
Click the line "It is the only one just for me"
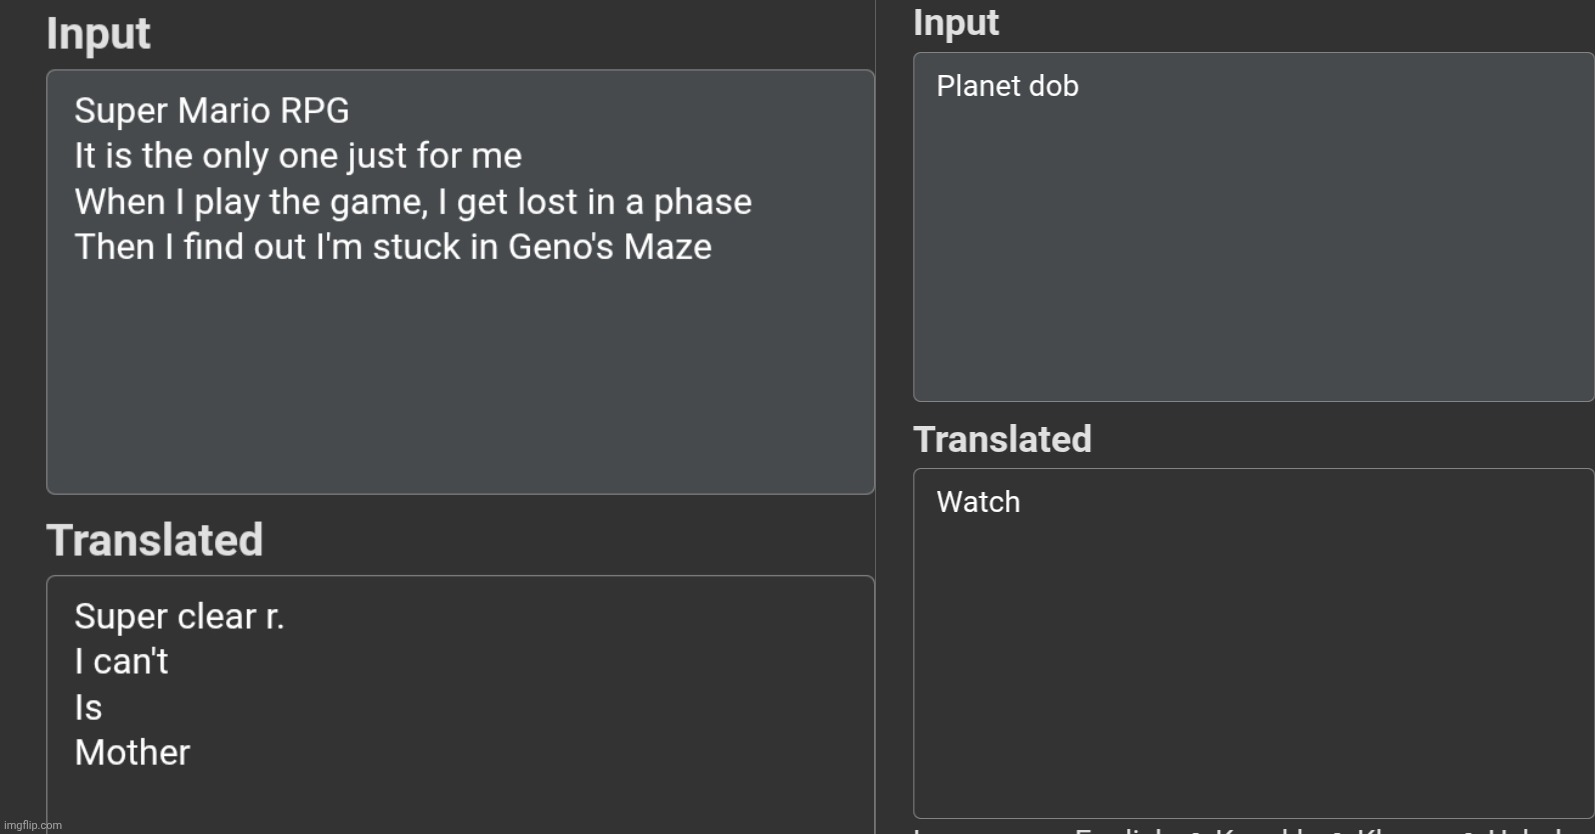298,156
